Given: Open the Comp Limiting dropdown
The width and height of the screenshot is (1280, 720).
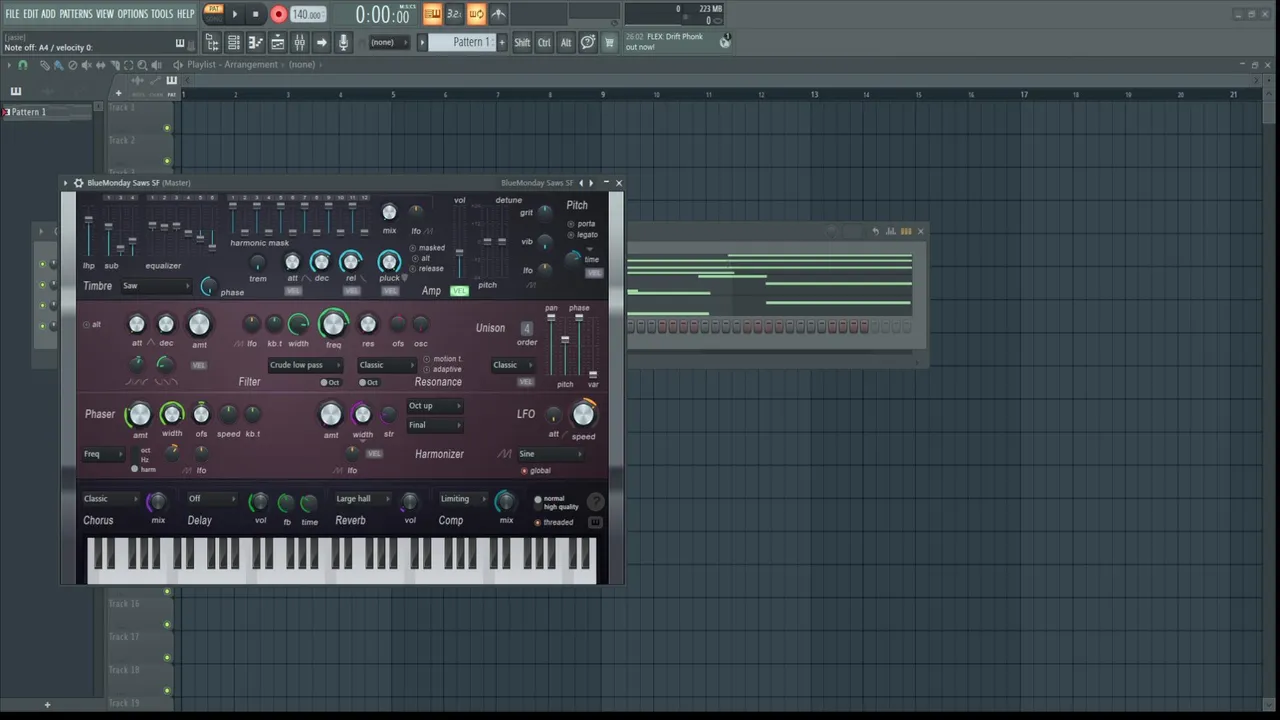Looking at the screenshot, I should pos(463,499).
